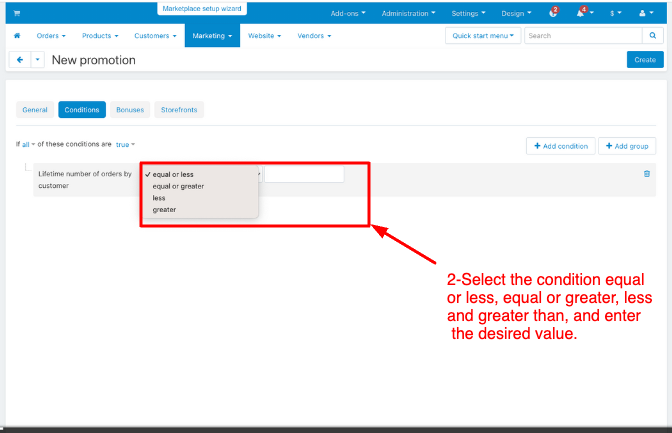The image size is (672, 433).
Task: Open the Marketing menu
Action: [x=212, y=36]
